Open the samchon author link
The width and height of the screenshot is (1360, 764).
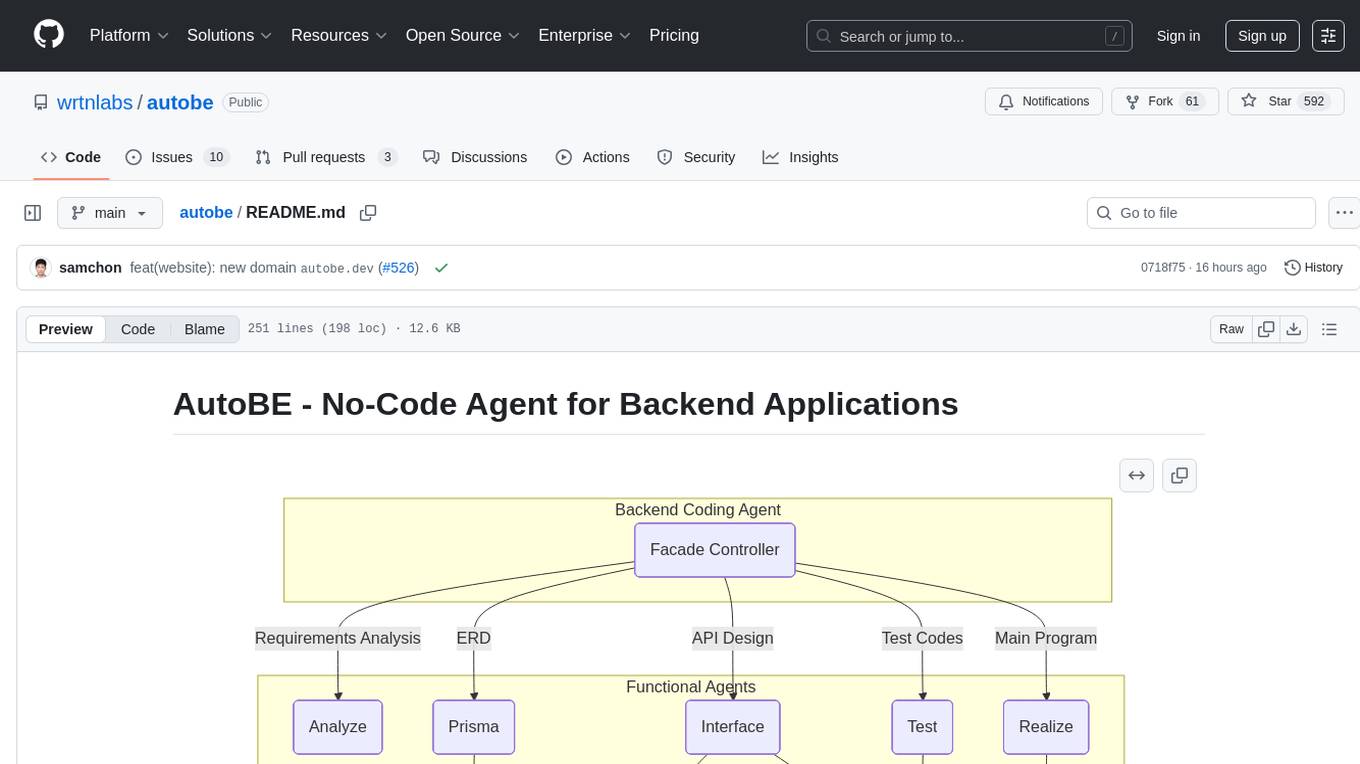tap(90, 268)
